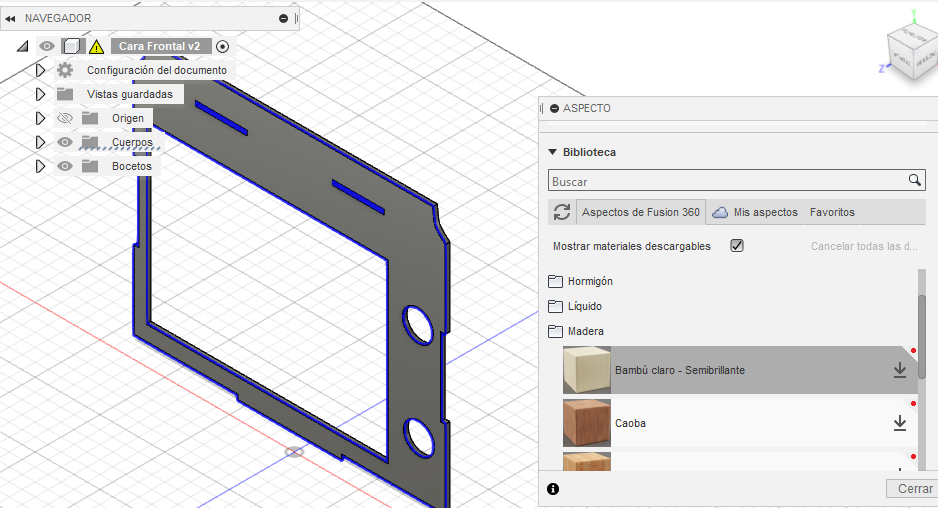Click the Cerrar button
The height and width of the screenshot is (508, 938).
coord(915,488)
